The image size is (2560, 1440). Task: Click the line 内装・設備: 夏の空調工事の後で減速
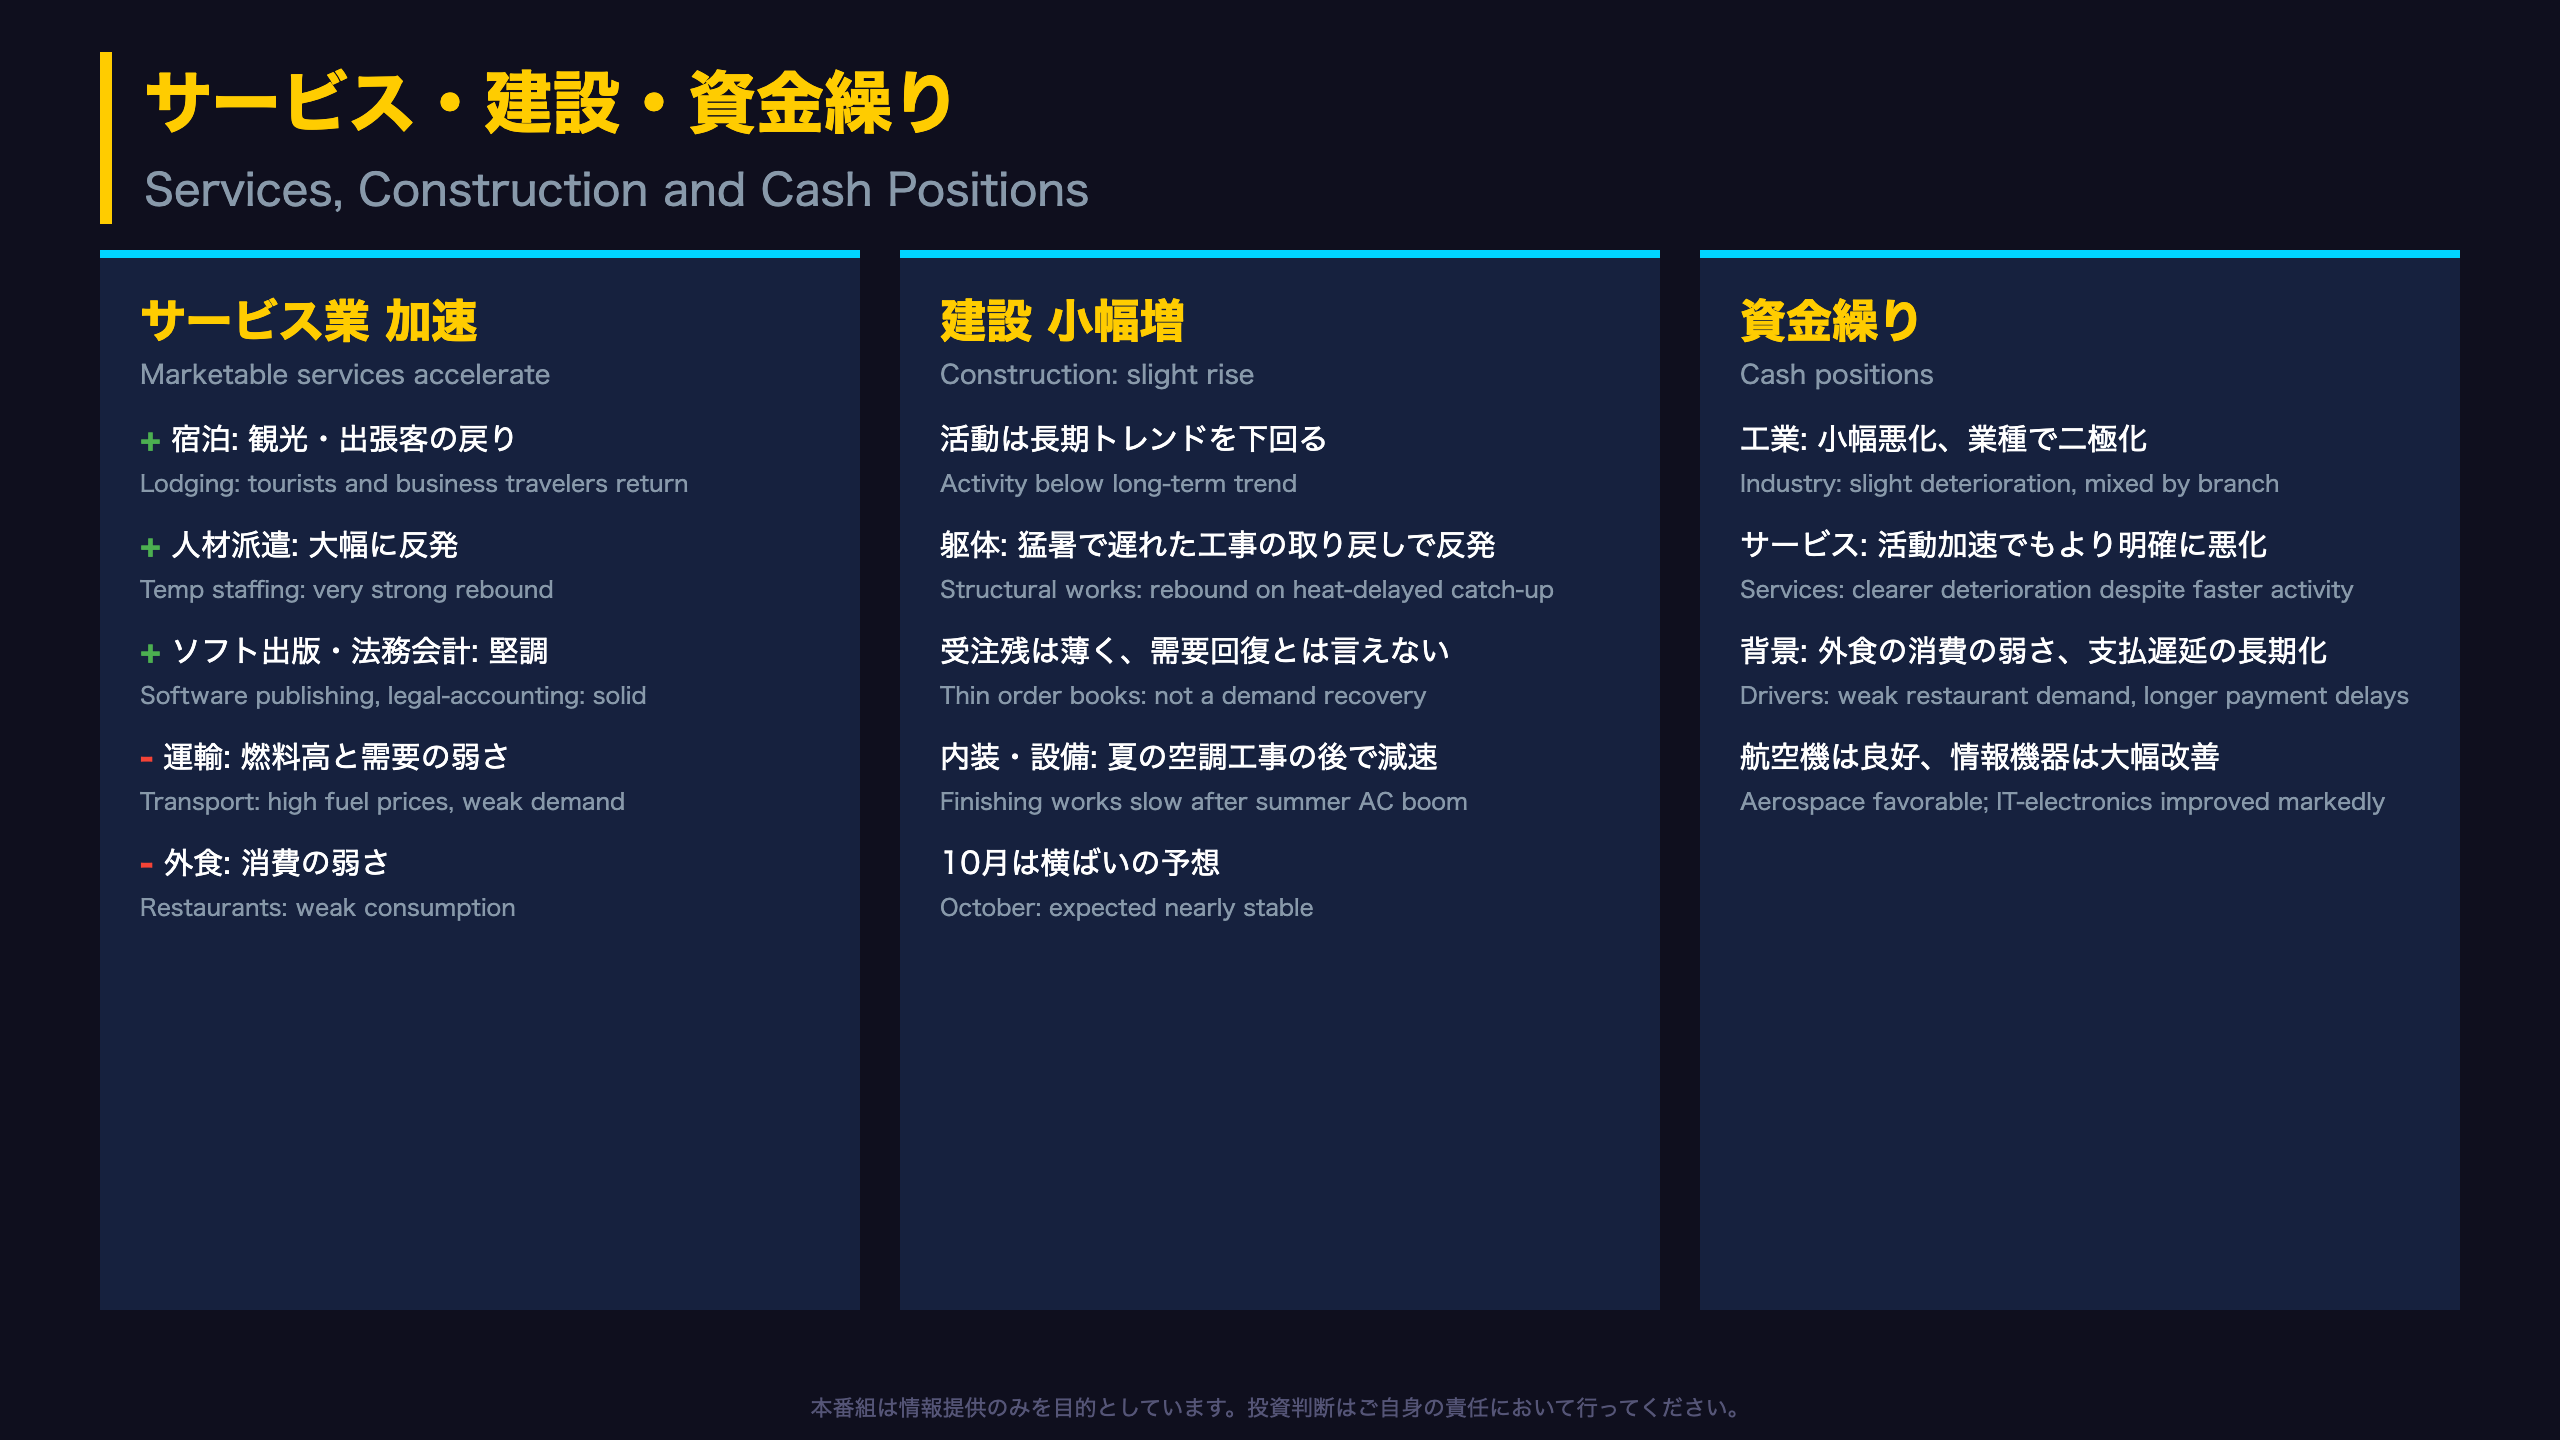[x=1189, y=757]
